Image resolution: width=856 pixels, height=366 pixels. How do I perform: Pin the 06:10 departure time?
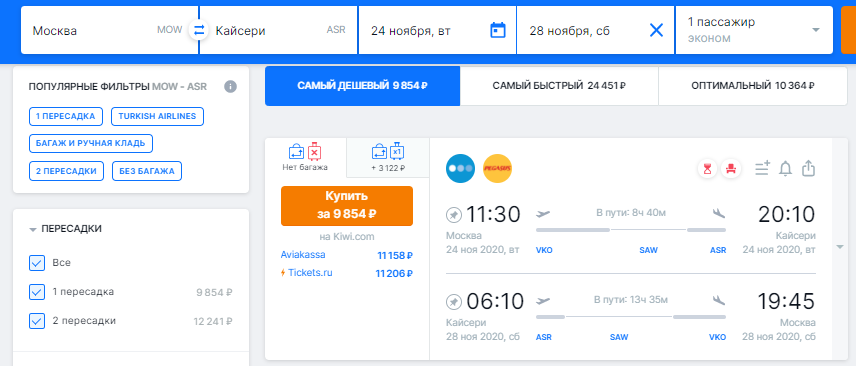point(454,301)
